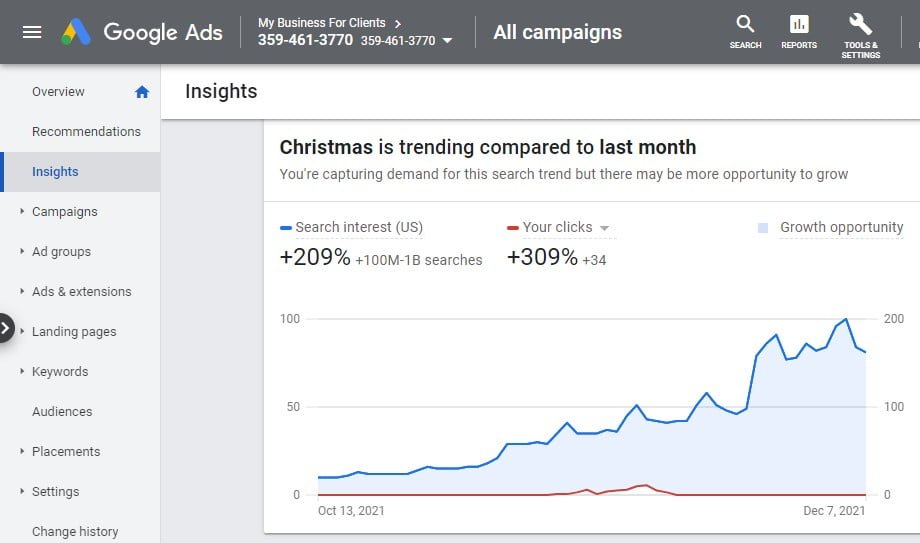Go to Recommendations in sidebar
The height and width of the screenshot is (543, 920).
[86, 131]
